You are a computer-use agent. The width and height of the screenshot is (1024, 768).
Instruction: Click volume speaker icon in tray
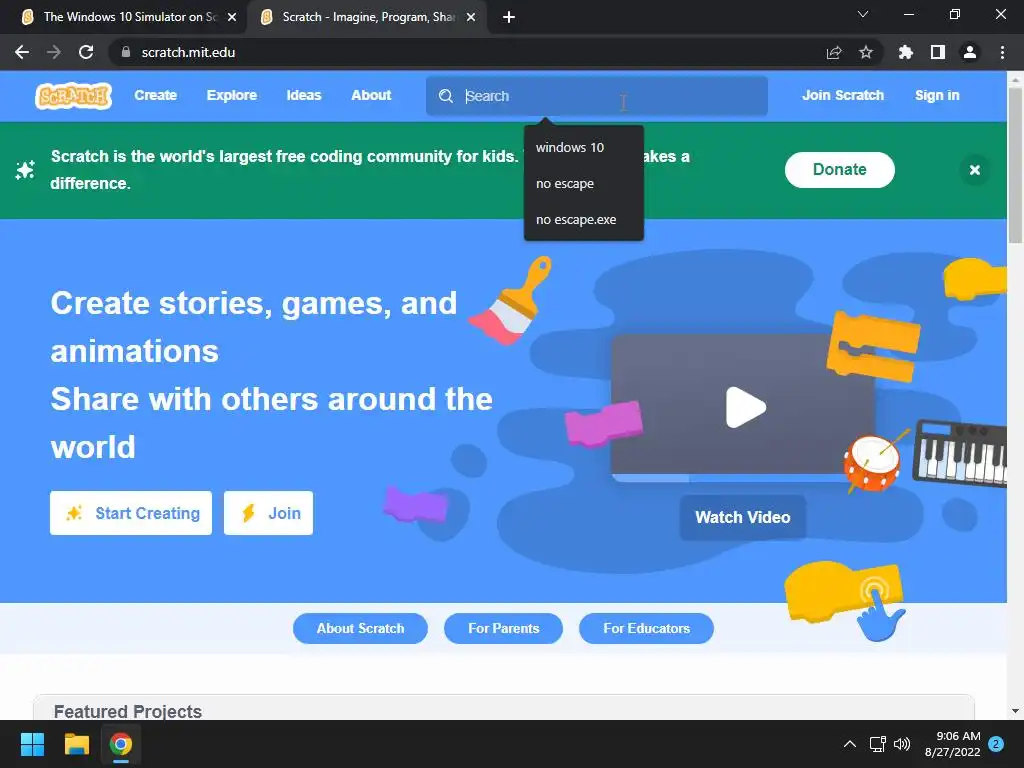click(902, 744)
